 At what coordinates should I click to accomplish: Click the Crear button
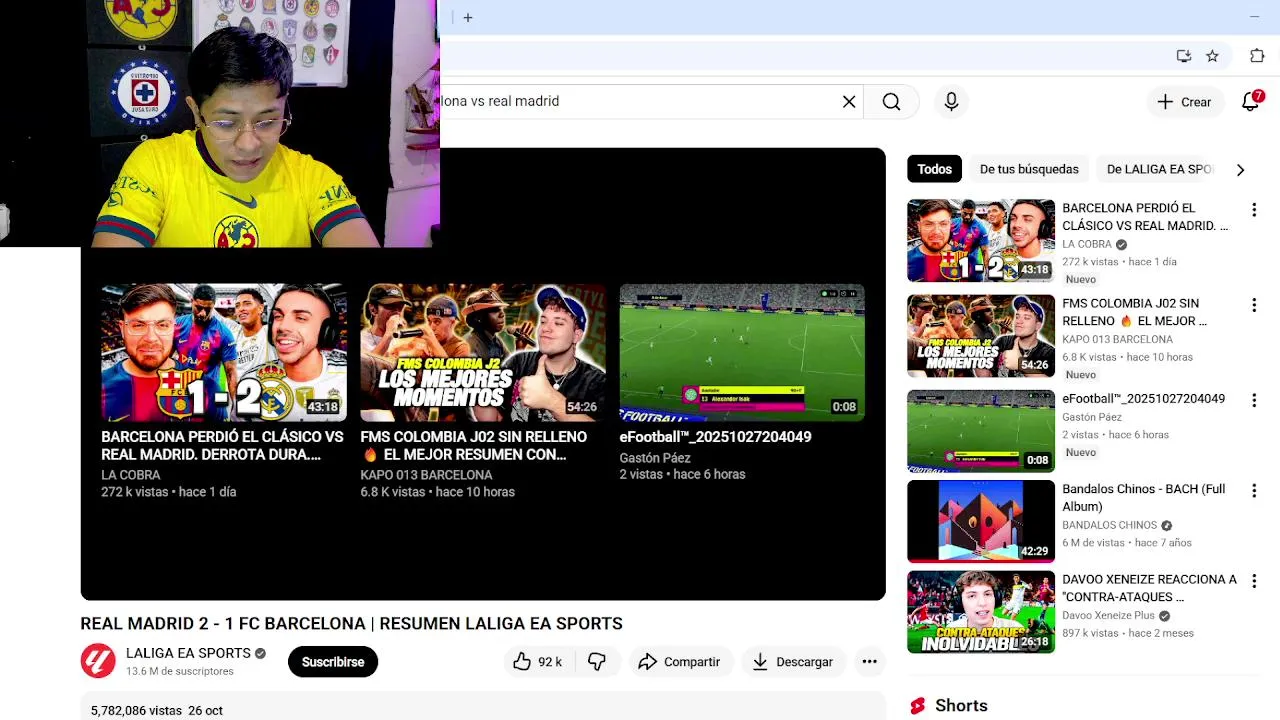(1184, 101)
